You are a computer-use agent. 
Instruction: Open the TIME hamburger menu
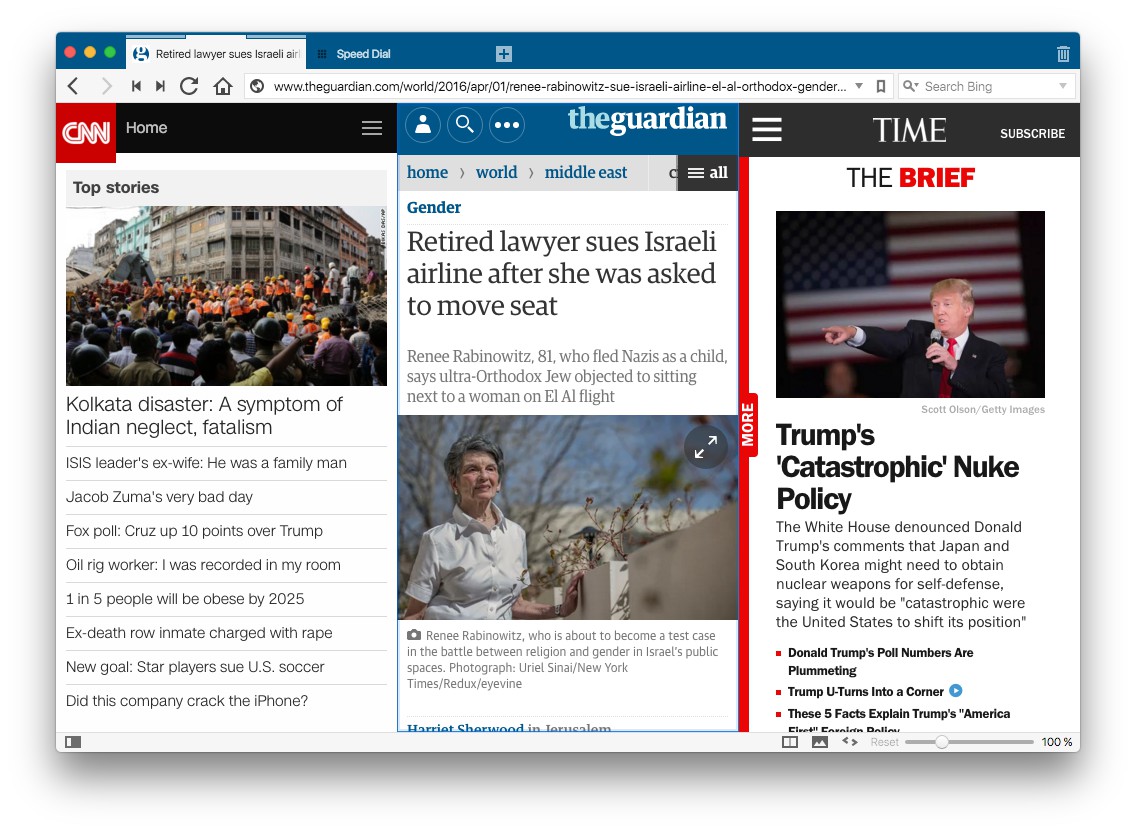(767, 130)
